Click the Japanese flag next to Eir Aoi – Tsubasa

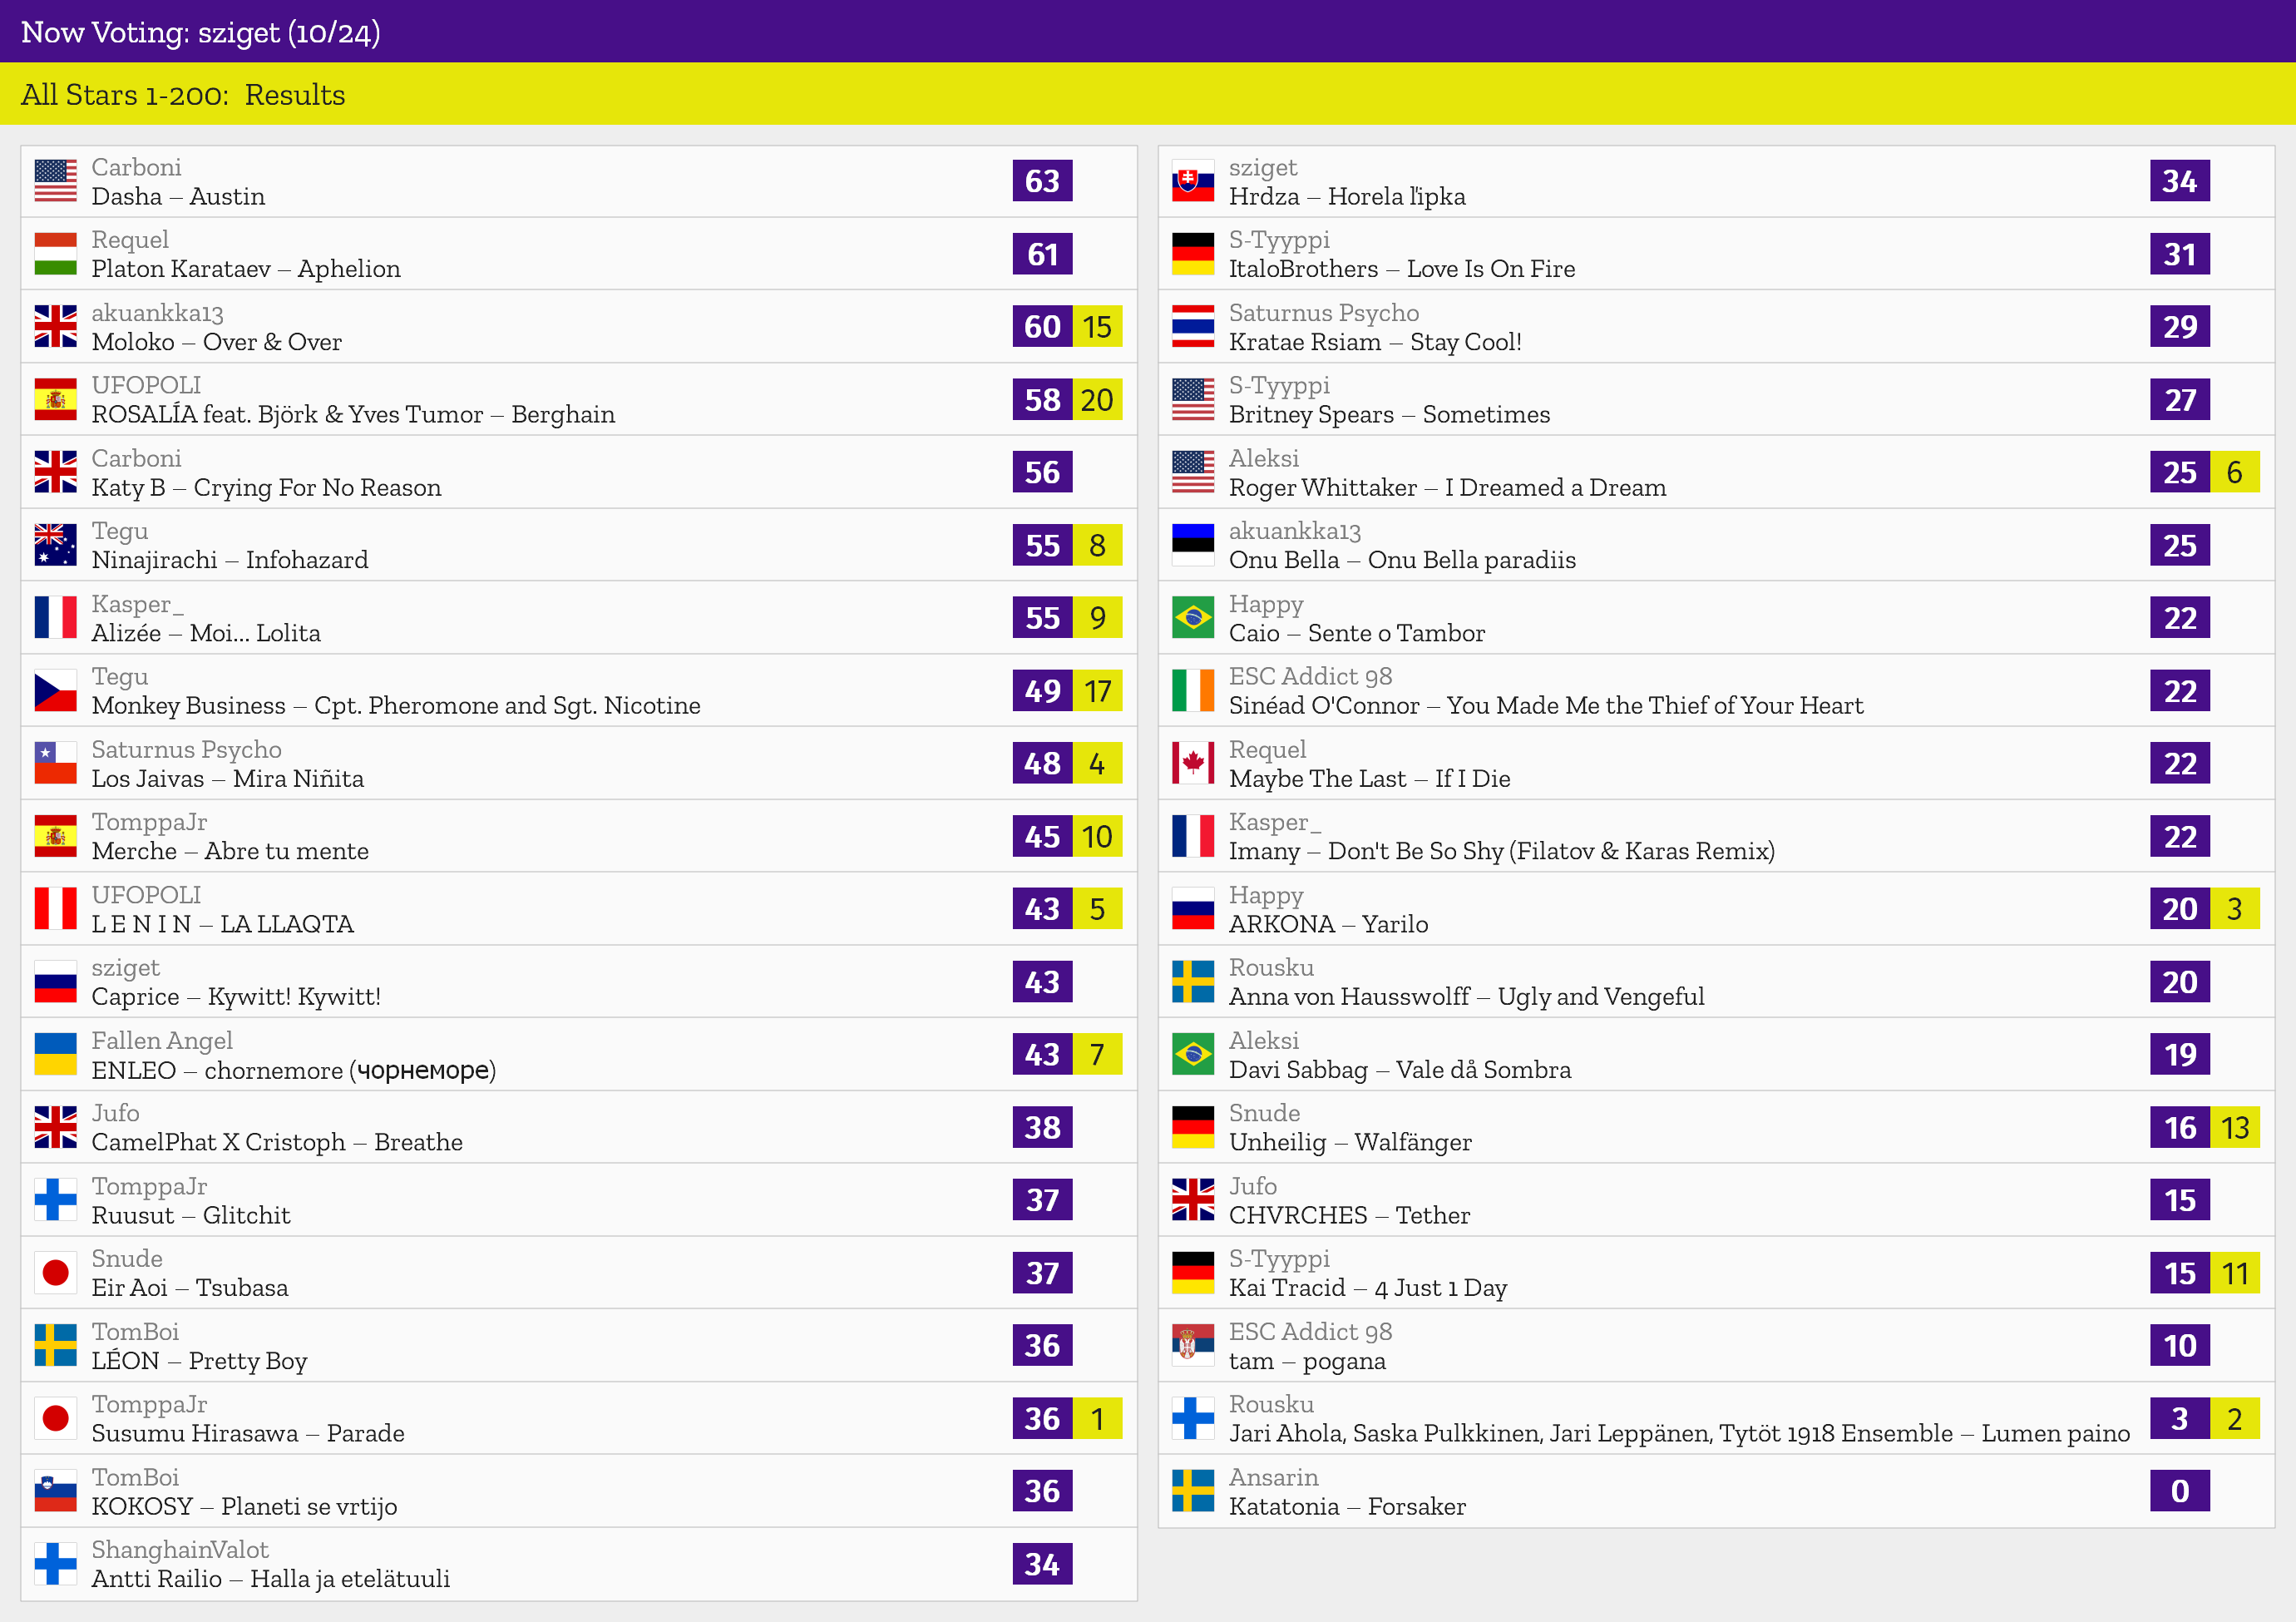coord(55,1273)
